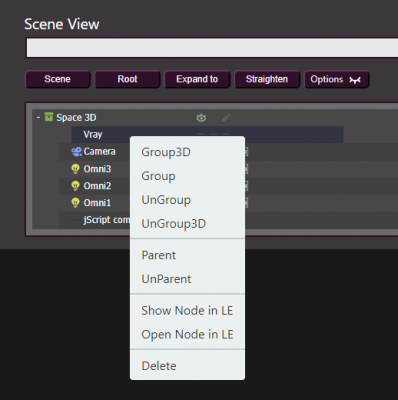The width and height of the screenshot is (398, 400).
Task: Select the jScript tree item
Action: click(106, 220)
